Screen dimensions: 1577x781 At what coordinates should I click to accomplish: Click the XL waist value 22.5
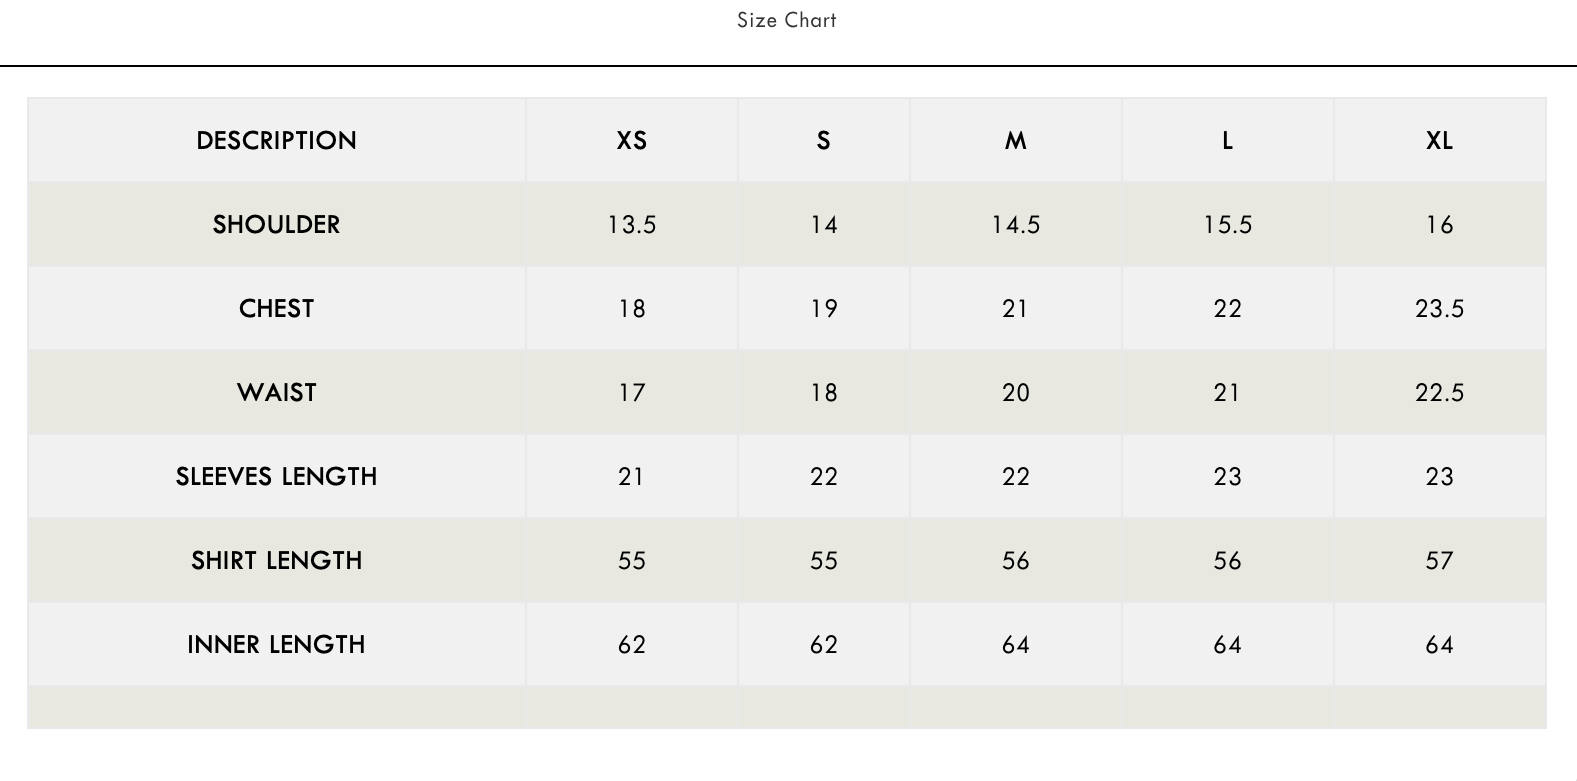(1439, 392)
